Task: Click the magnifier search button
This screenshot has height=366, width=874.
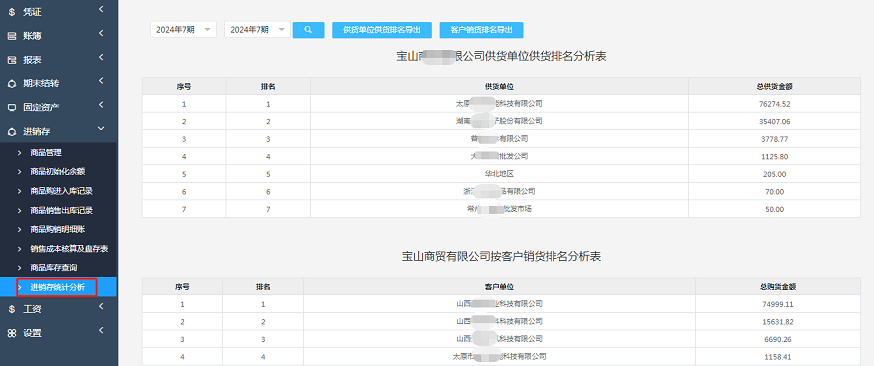Action: 308,30
